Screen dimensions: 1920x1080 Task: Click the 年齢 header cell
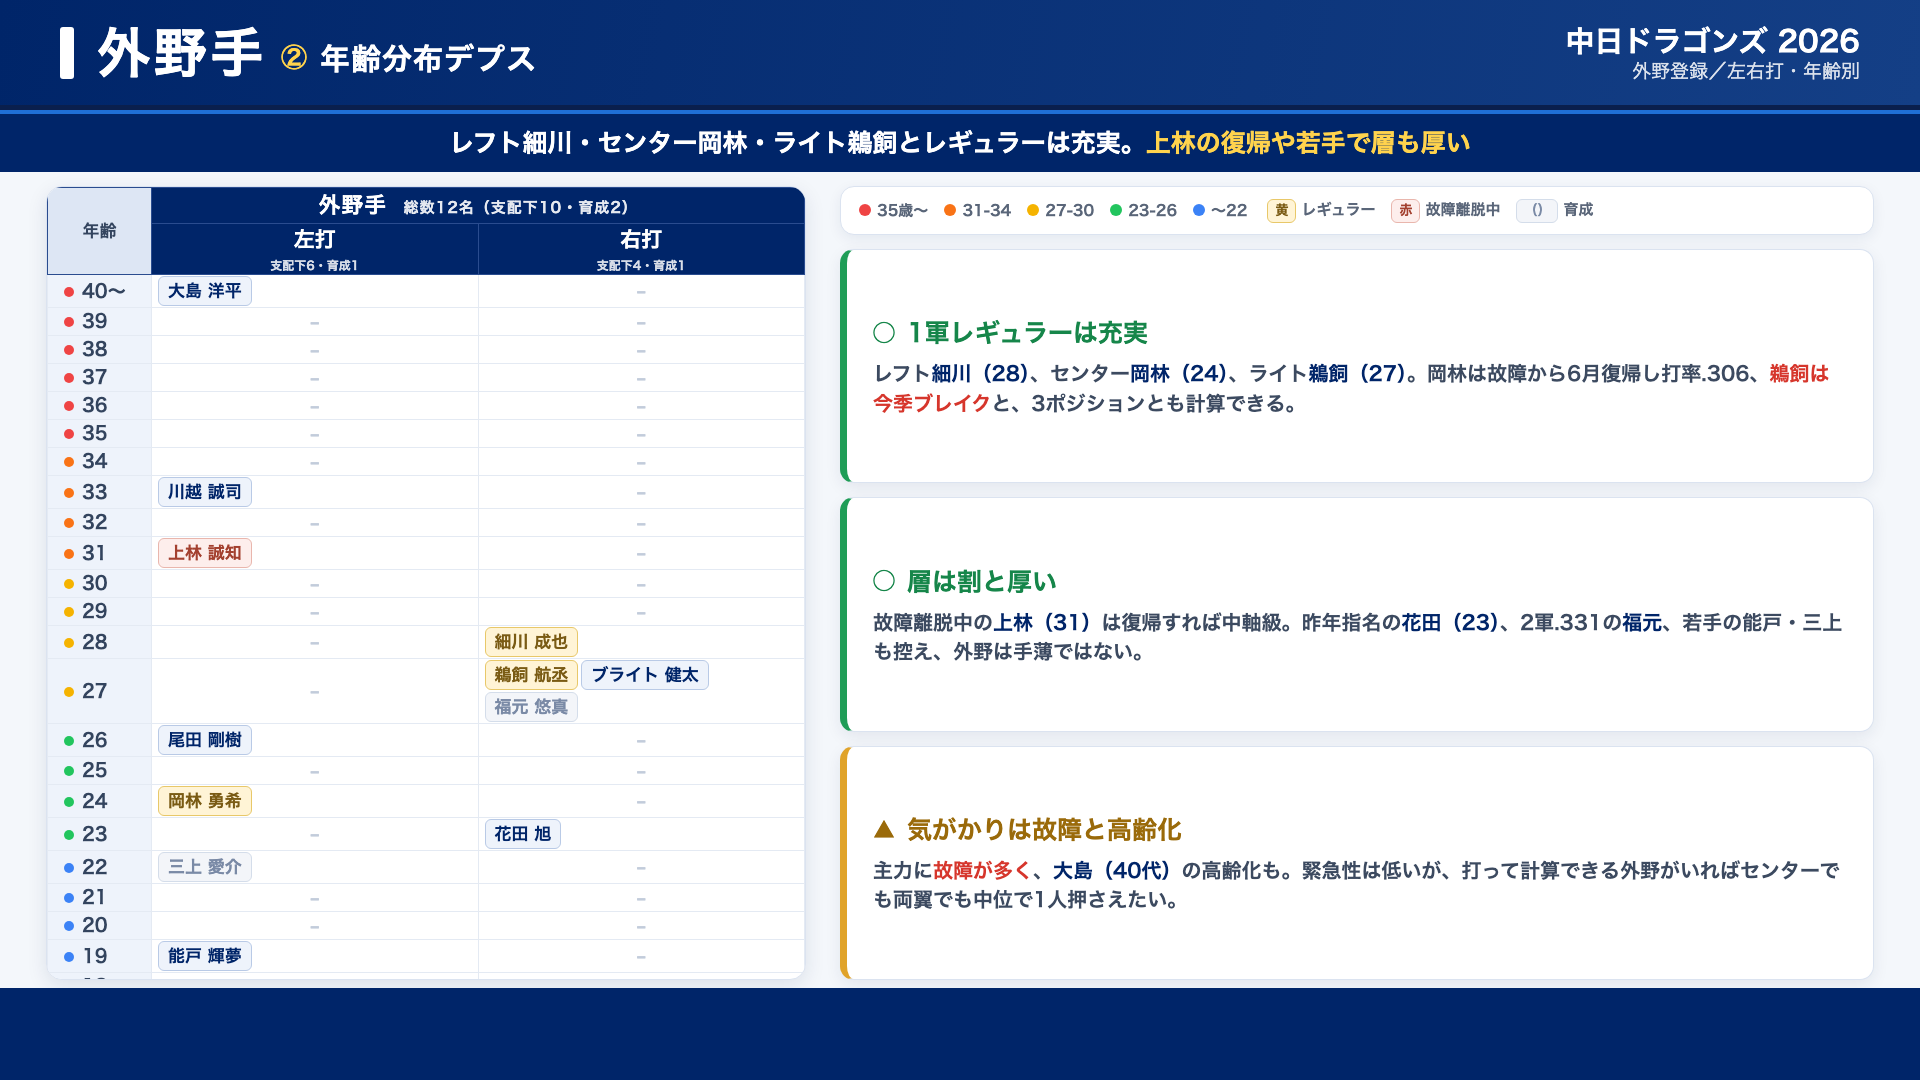tap(99, 231)
